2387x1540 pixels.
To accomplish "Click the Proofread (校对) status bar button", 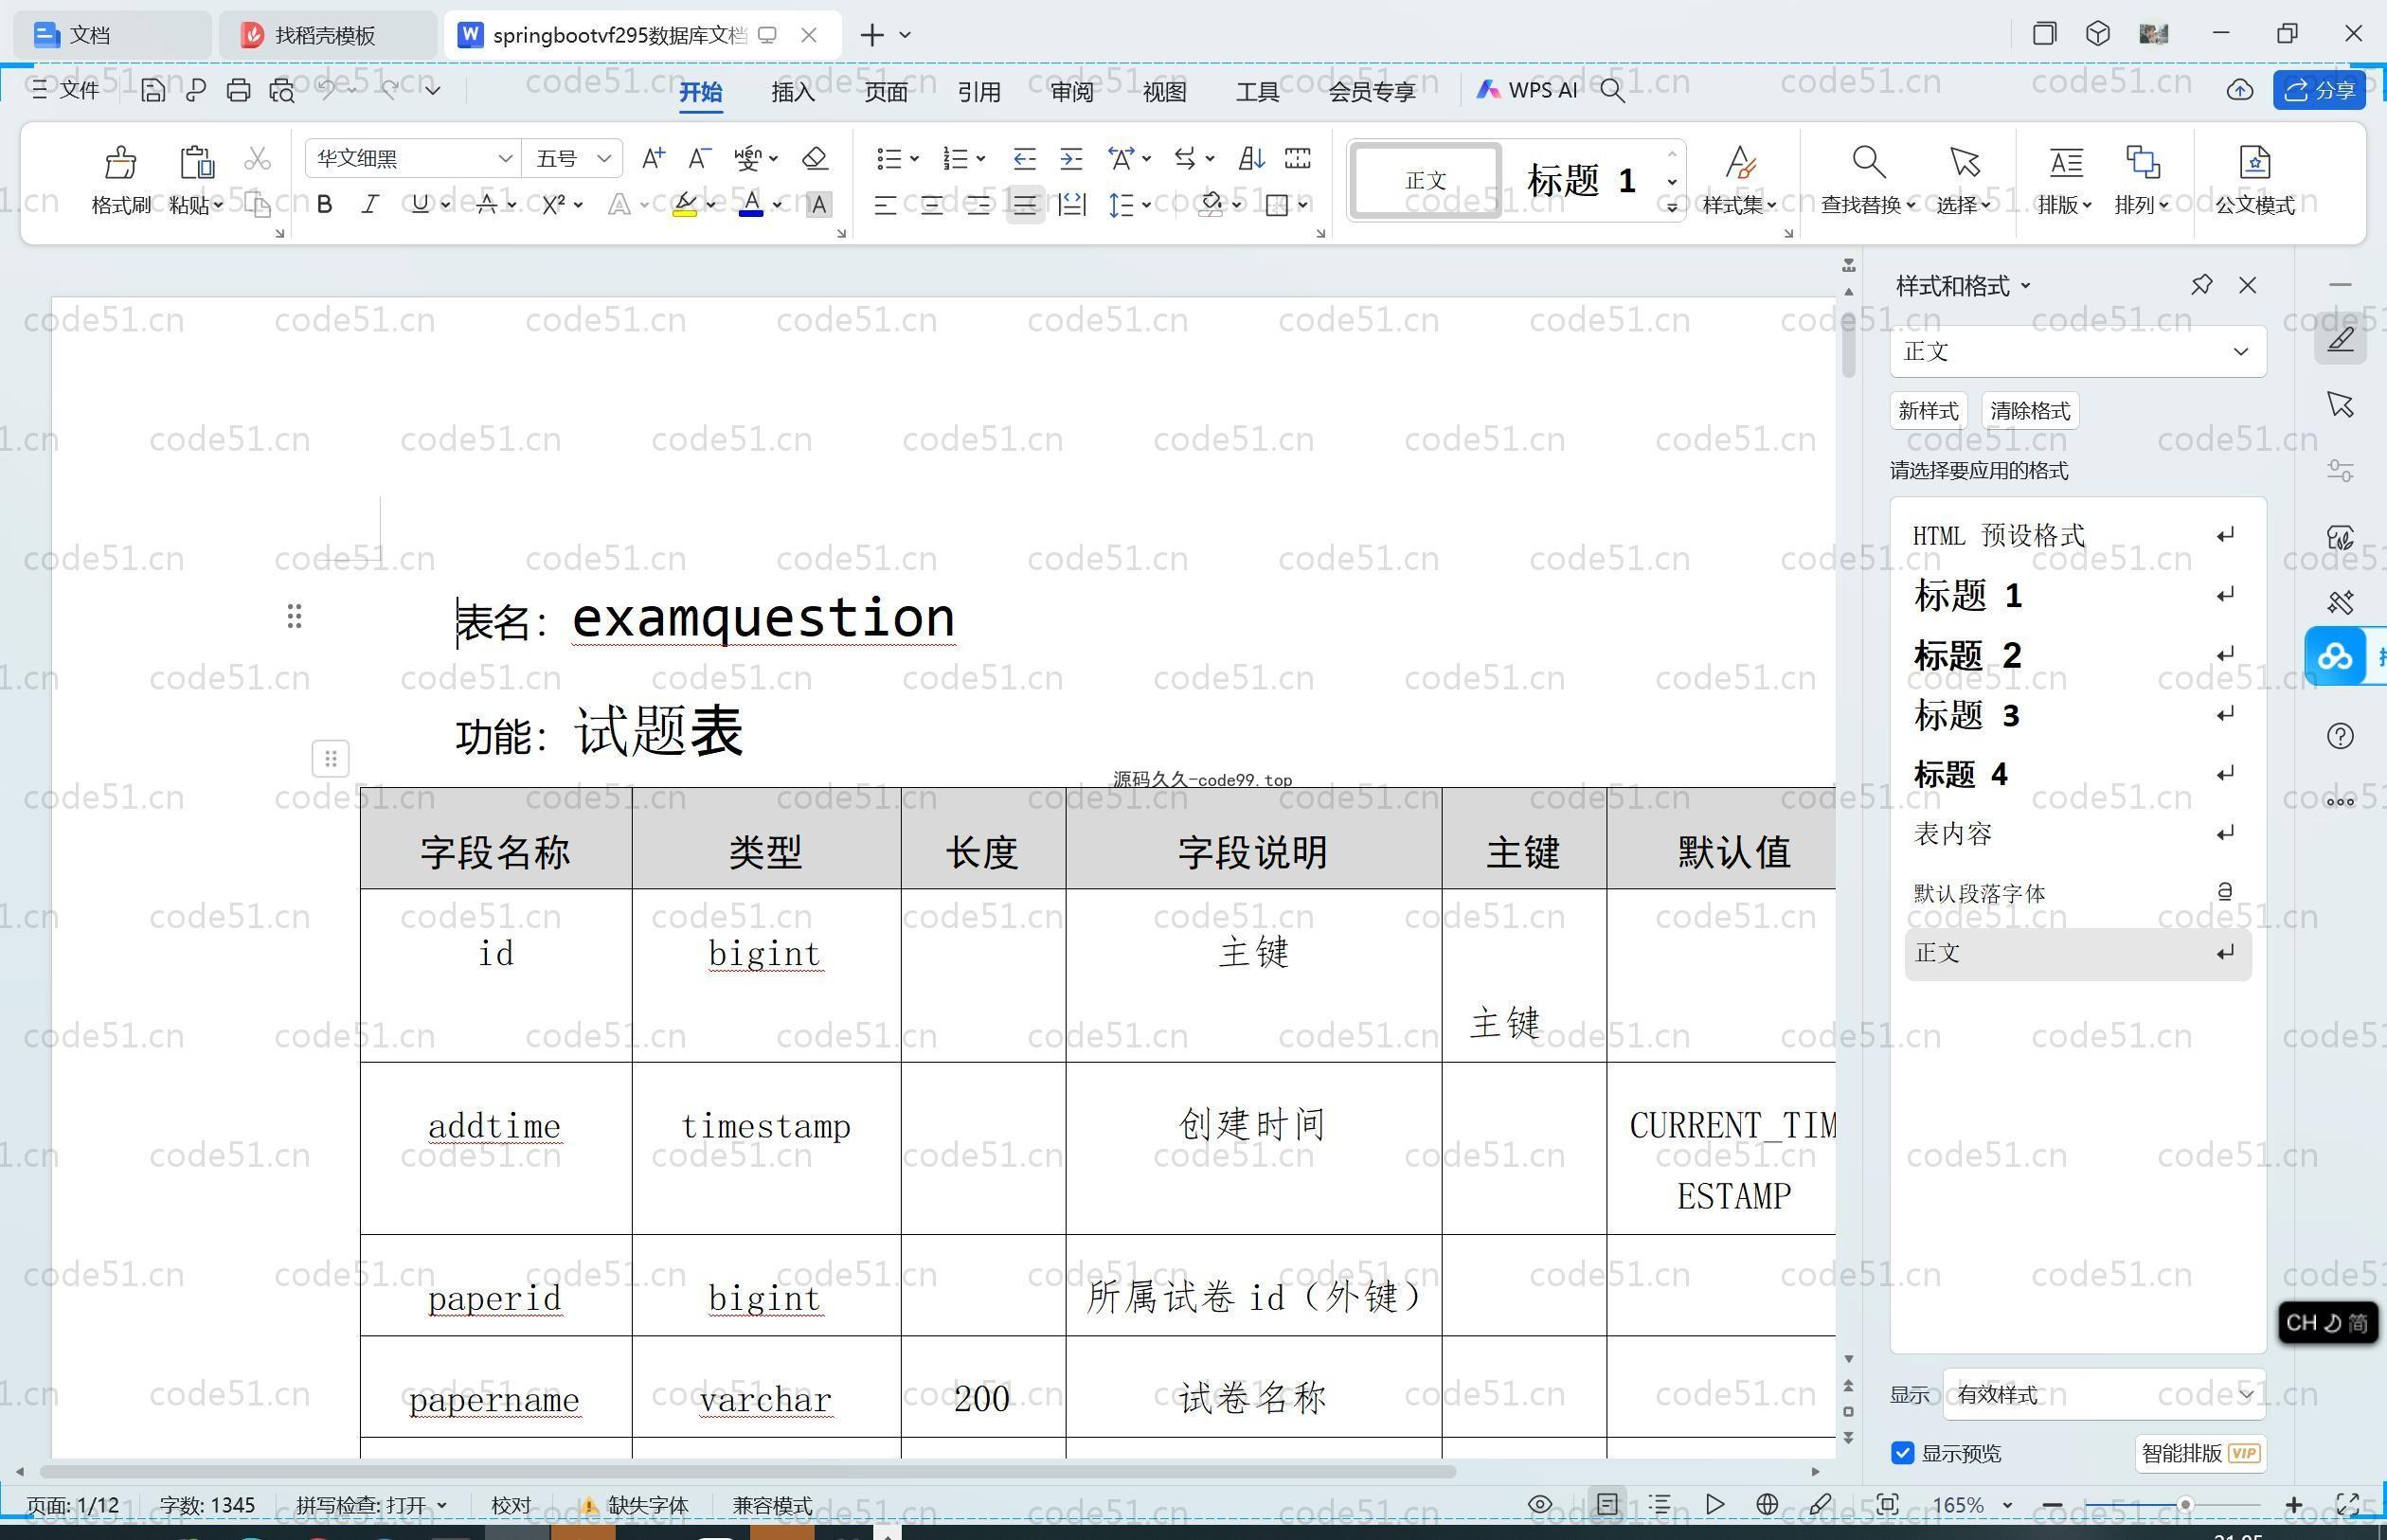I will [x=511, y=1505].
